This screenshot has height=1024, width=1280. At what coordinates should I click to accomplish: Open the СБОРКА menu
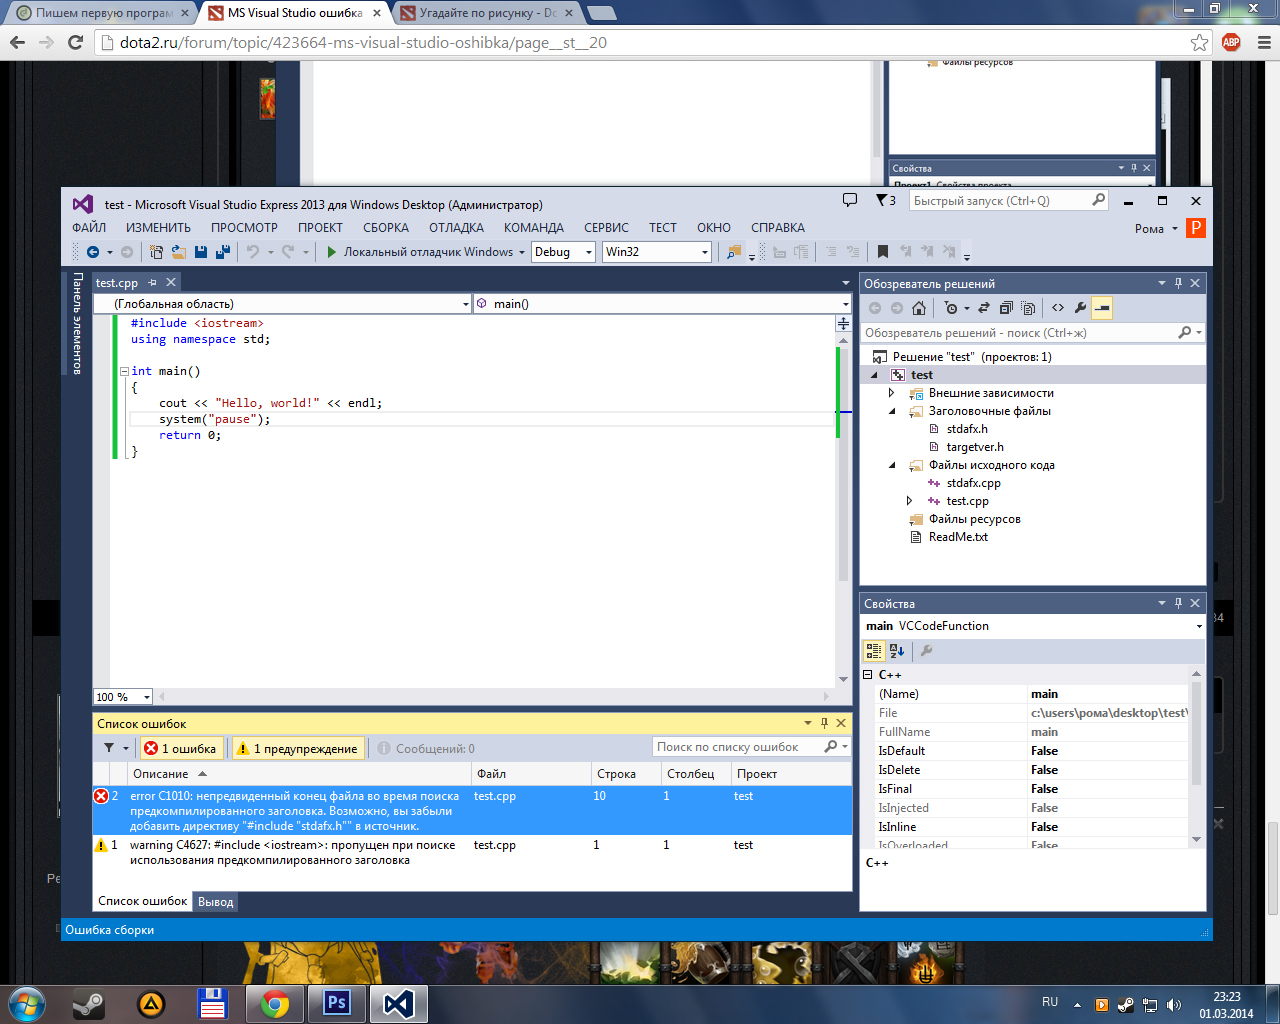point(386,228)
